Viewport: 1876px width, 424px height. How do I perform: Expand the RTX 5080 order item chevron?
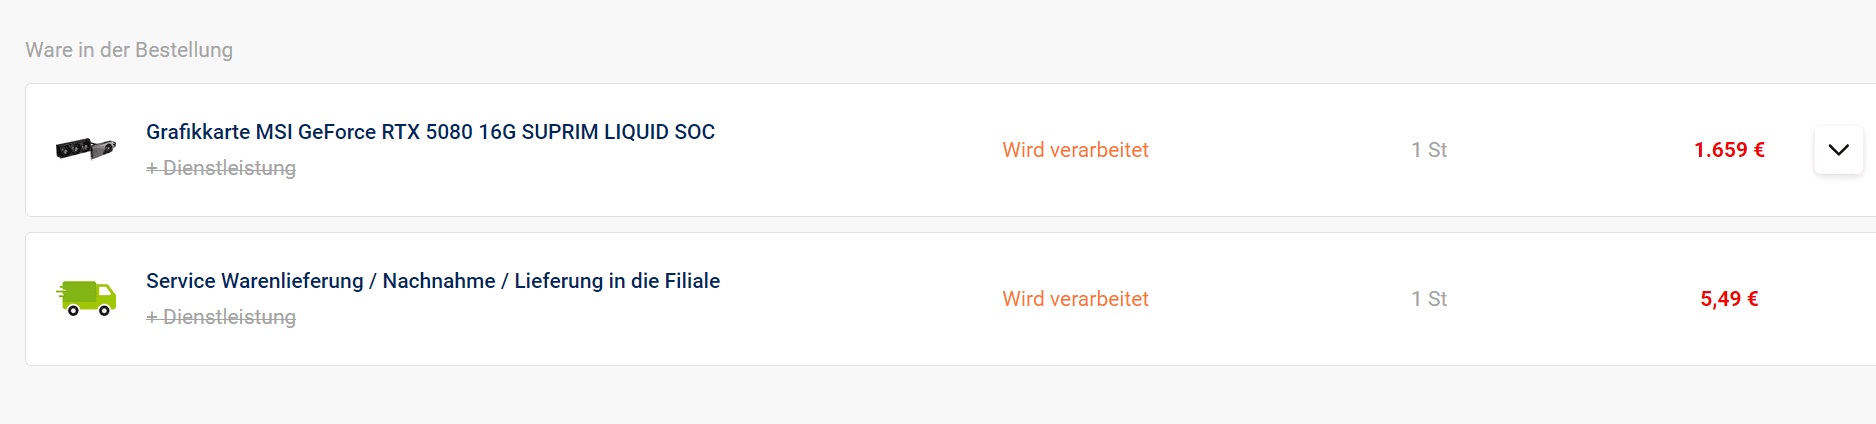pos(1838,150)
